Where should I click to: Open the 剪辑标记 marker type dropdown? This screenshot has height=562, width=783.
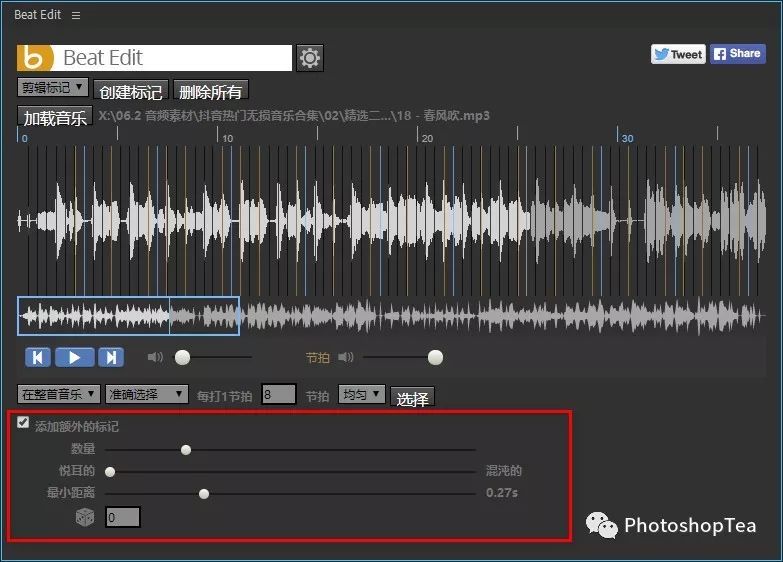[x=52, y=87]
